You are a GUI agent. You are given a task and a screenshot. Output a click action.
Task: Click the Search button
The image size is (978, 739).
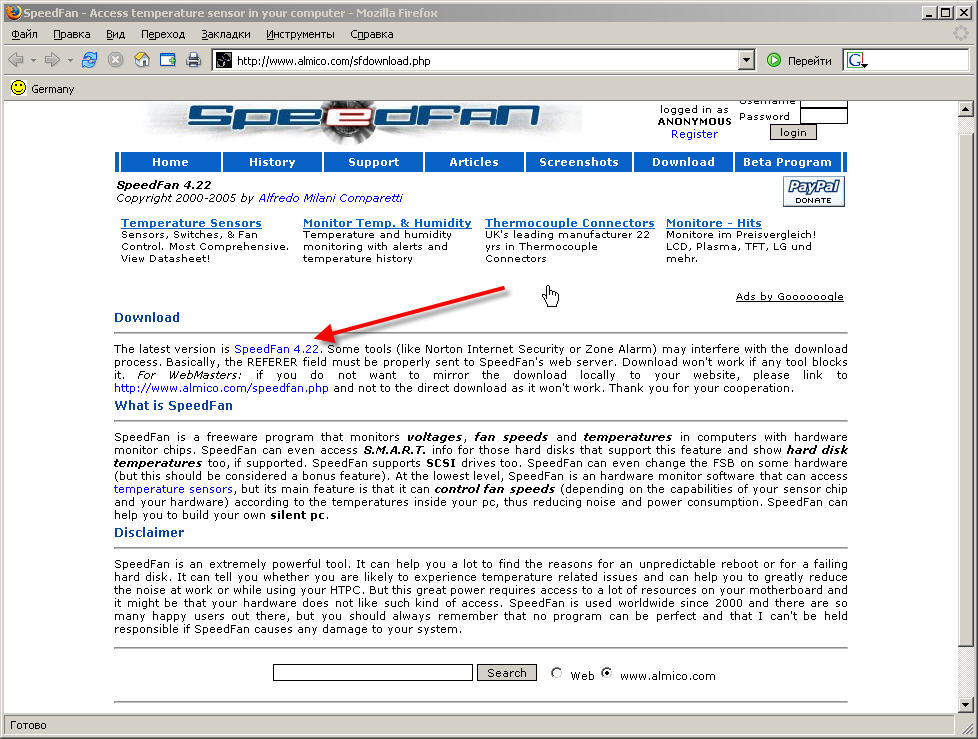tap(506, 672)
